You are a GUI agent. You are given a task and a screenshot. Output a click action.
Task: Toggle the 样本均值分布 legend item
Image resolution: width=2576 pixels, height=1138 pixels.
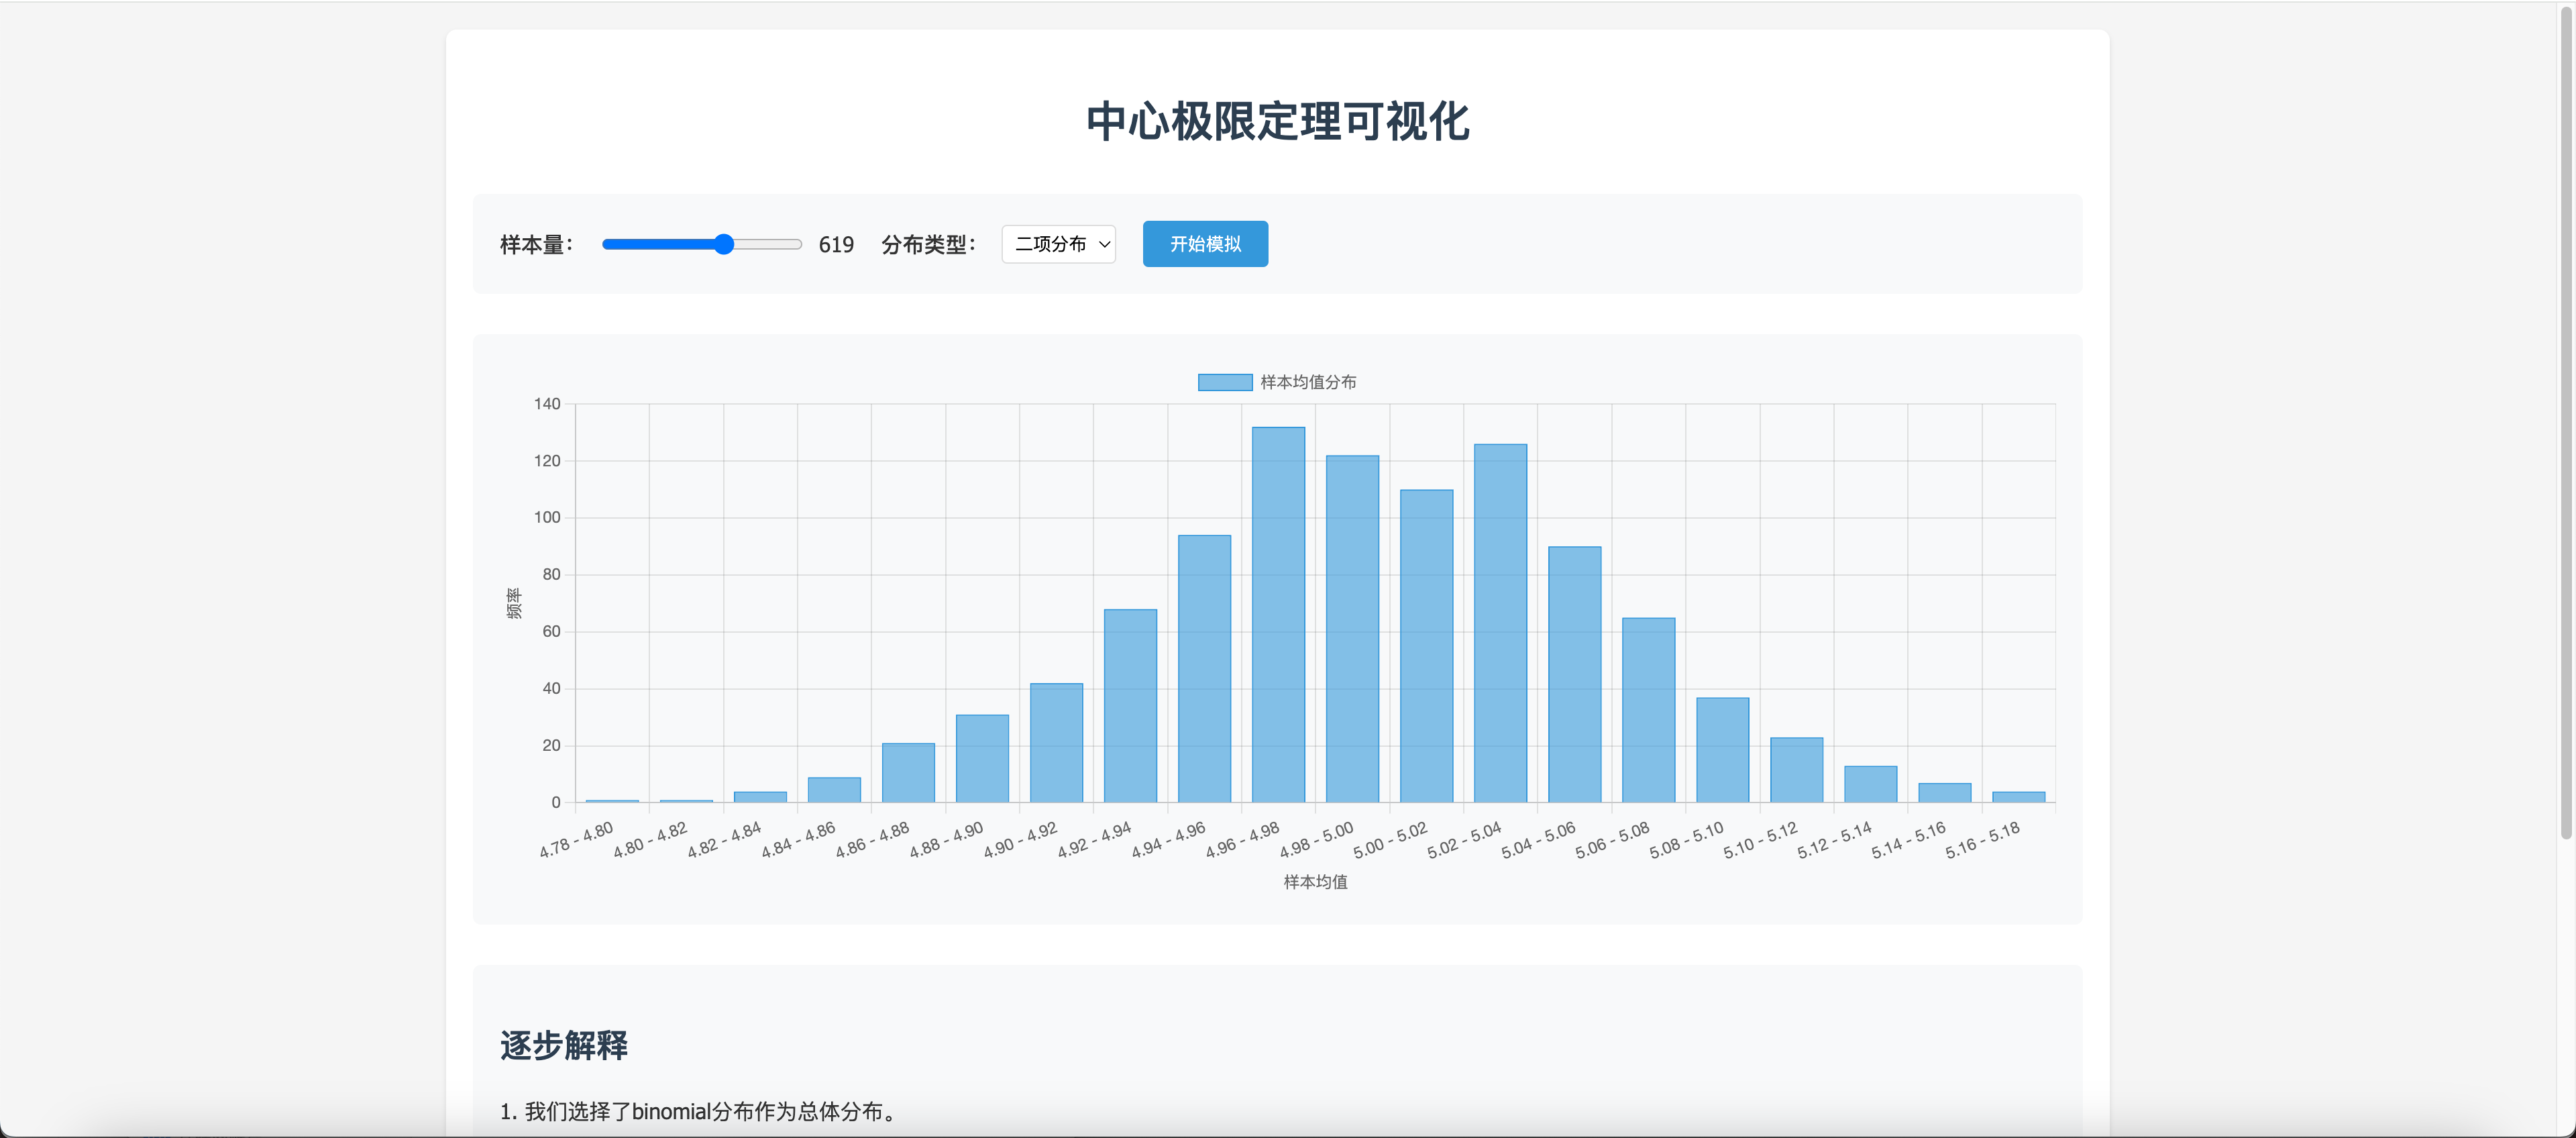[1277, 382]
